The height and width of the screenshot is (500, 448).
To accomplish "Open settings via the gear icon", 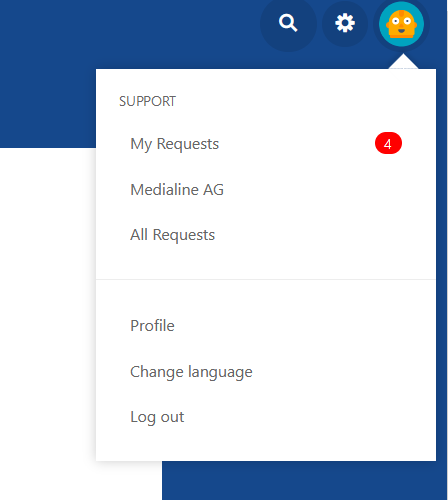I will coord(345,23).
